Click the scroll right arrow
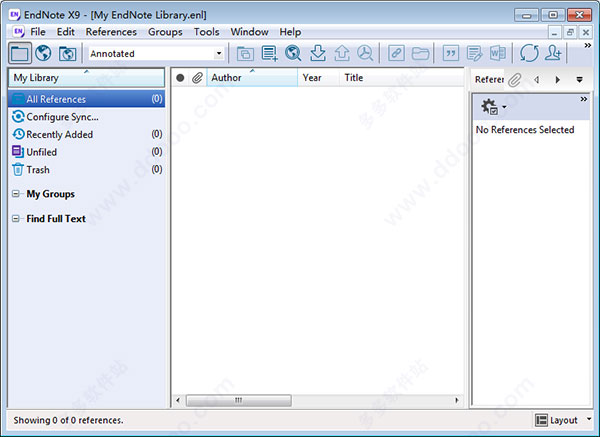The height and width of the screenshot is (437, 600). (x=457, y=400)
